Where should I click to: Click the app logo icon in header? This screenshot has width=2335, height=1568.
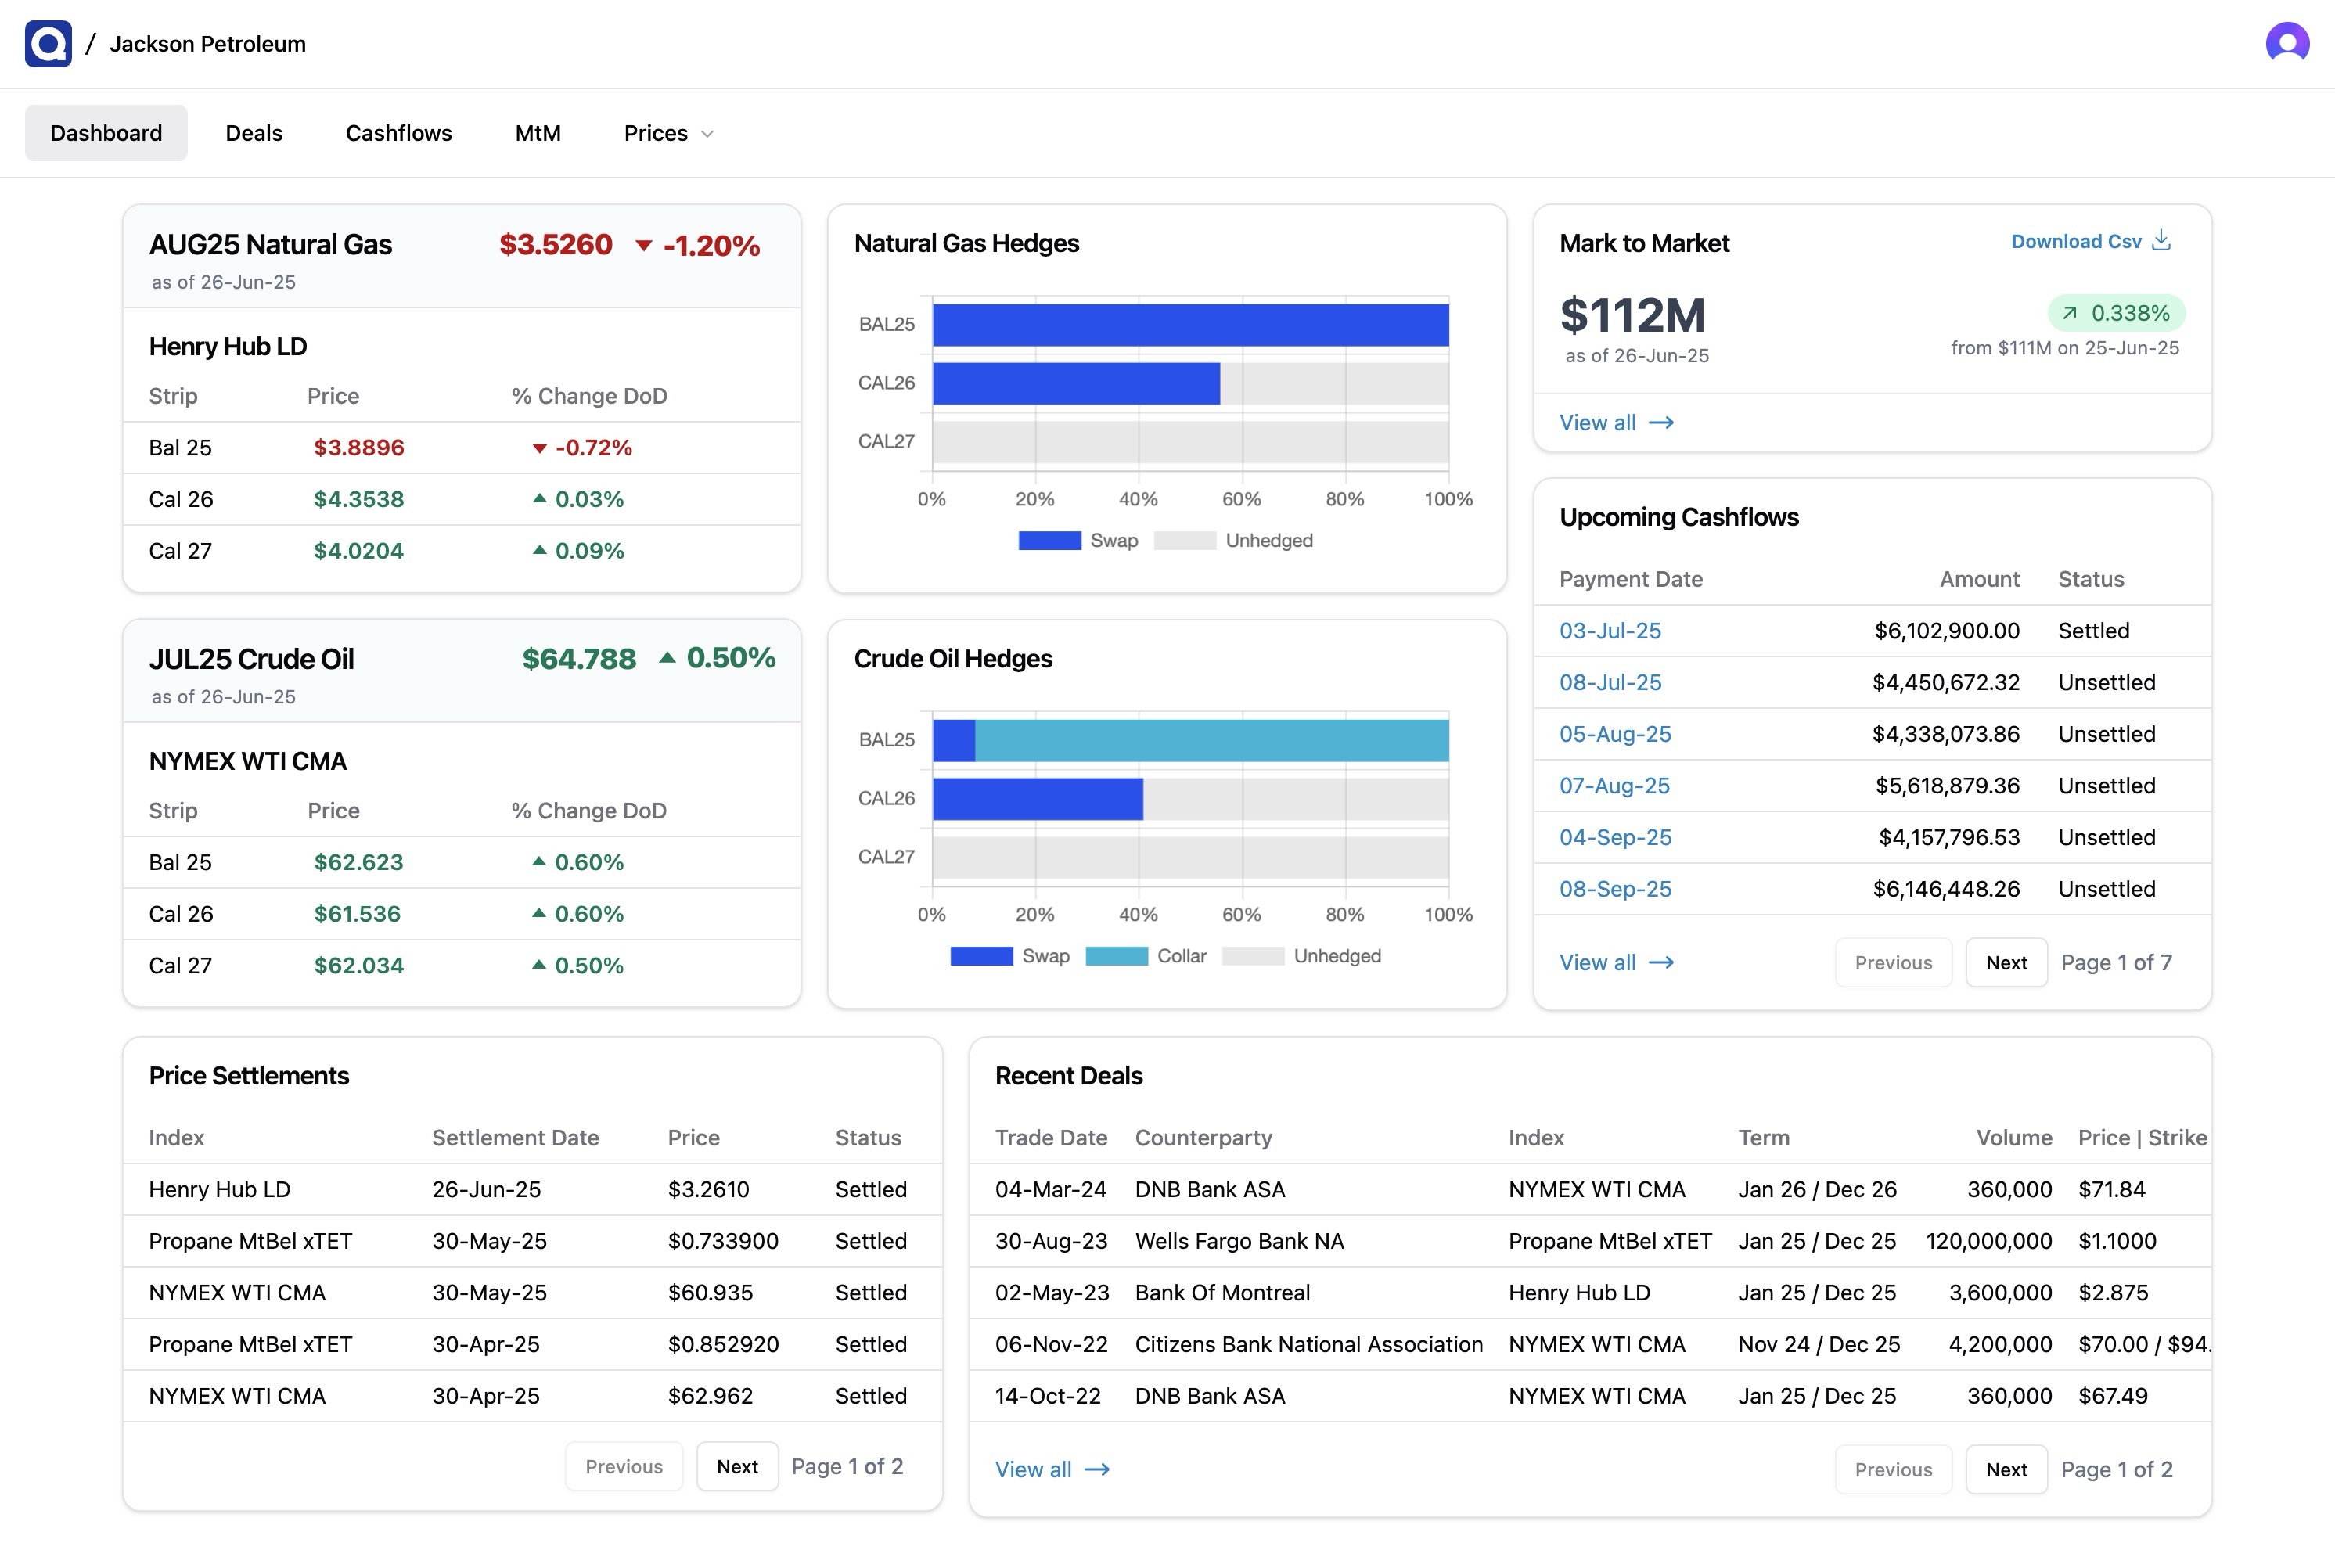tap(48, 44)
